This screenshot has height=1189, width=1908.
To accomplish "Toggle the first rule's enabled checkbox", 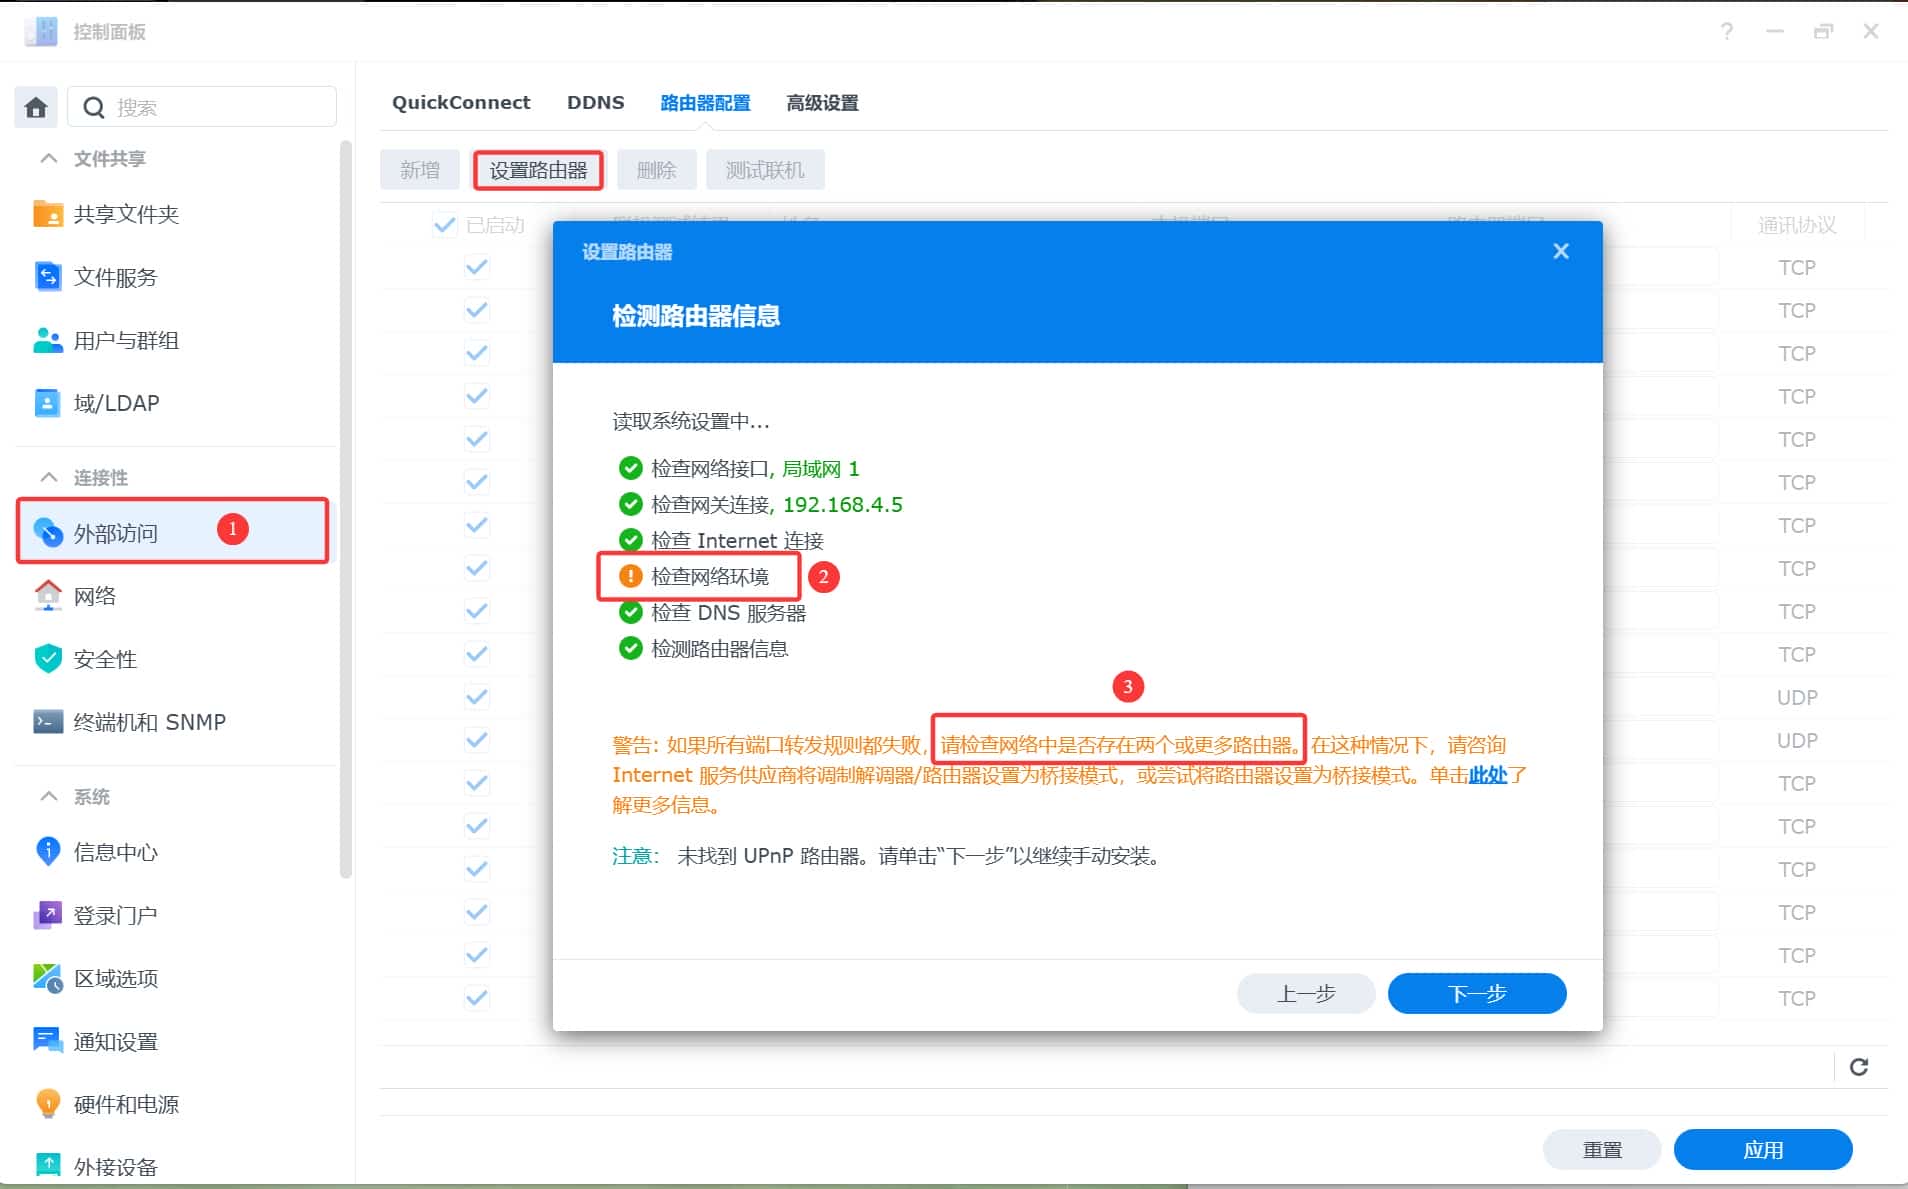I will pos(477,267).
